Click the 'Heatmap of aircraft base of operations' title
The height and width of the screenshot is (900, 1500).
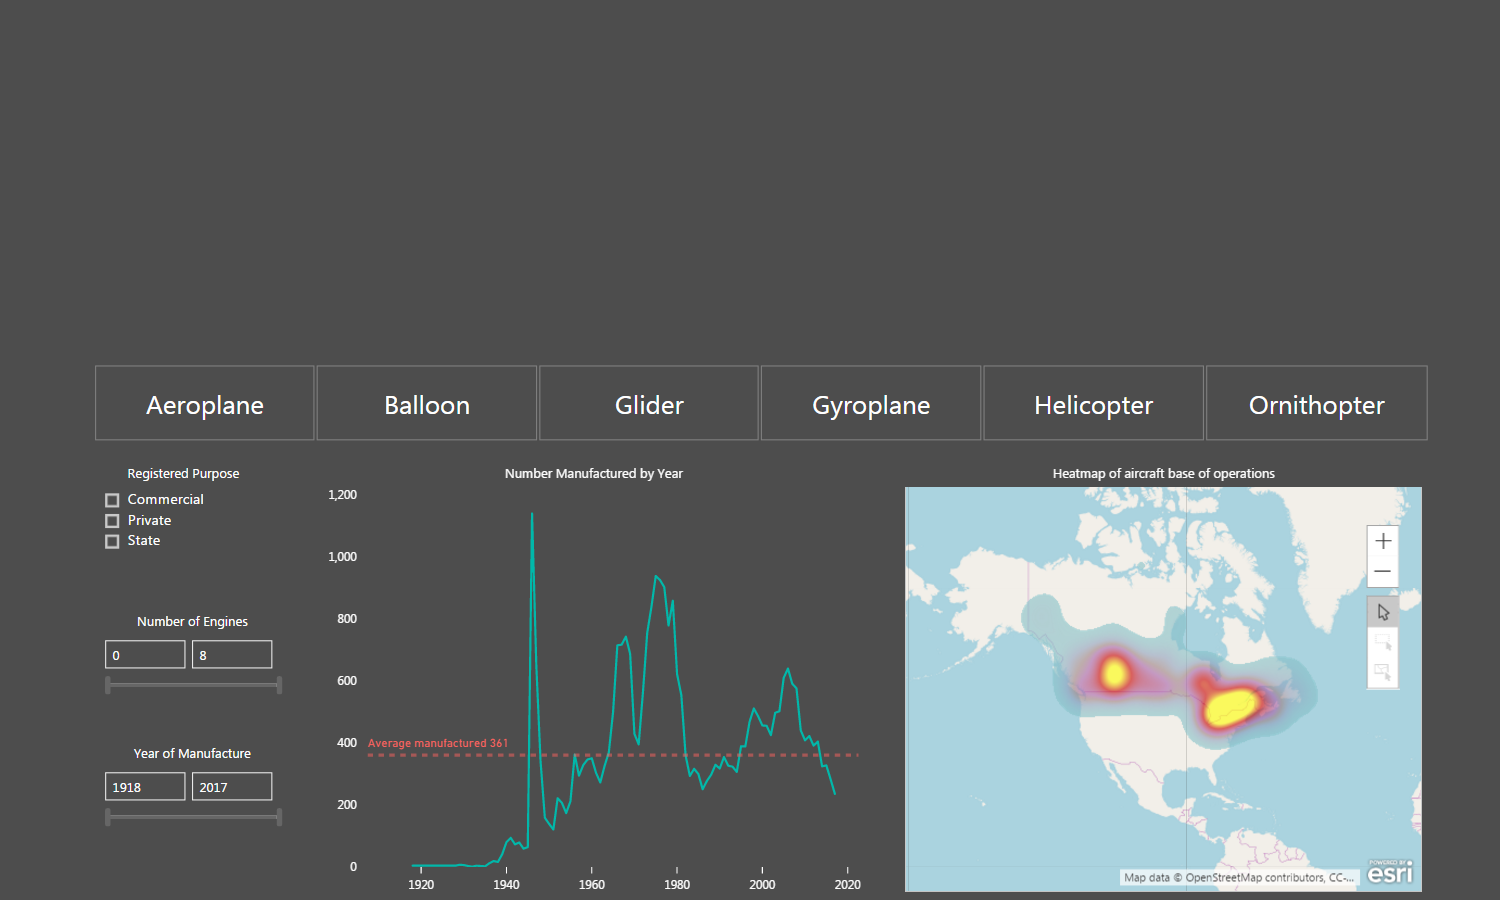1164,474
